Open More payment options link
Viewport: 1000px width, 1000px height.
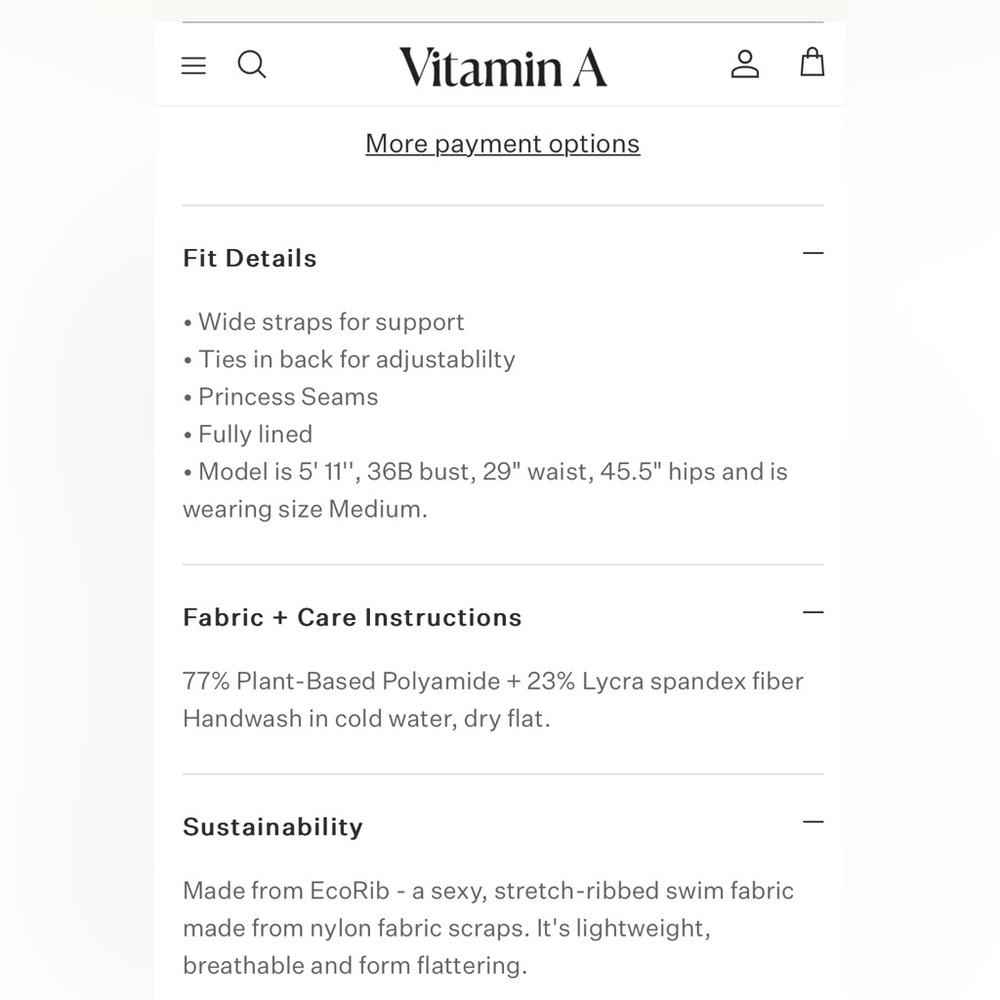point(503,143)
